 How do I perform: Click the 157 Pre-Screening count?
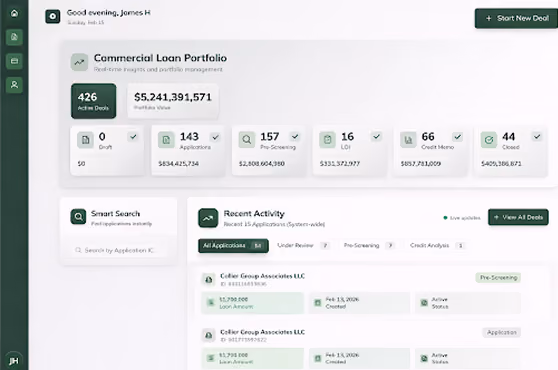(269, 137)
